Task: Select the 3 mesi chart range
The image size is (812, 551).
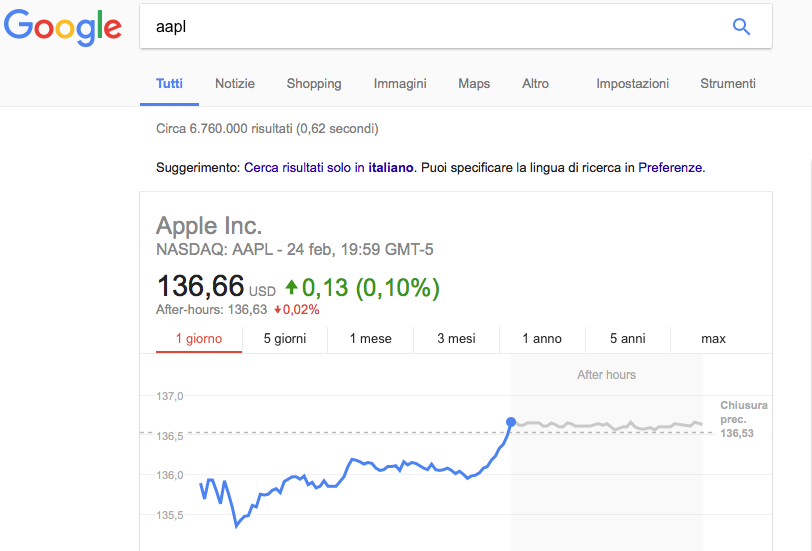Action: 456,339
